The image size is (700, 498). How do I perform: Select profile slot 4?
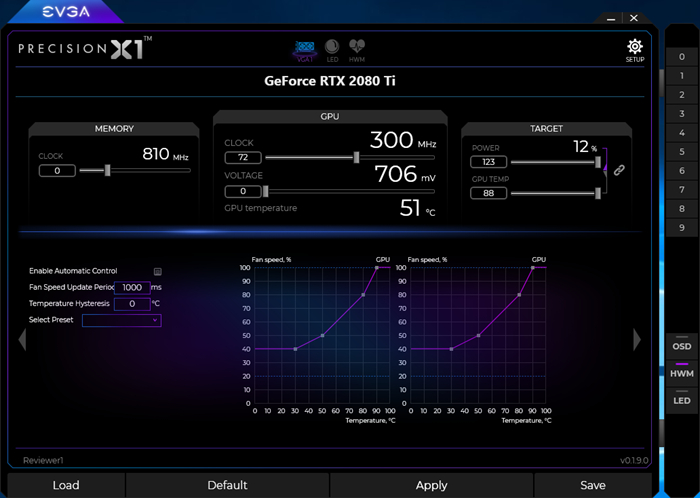coord(682,133)
